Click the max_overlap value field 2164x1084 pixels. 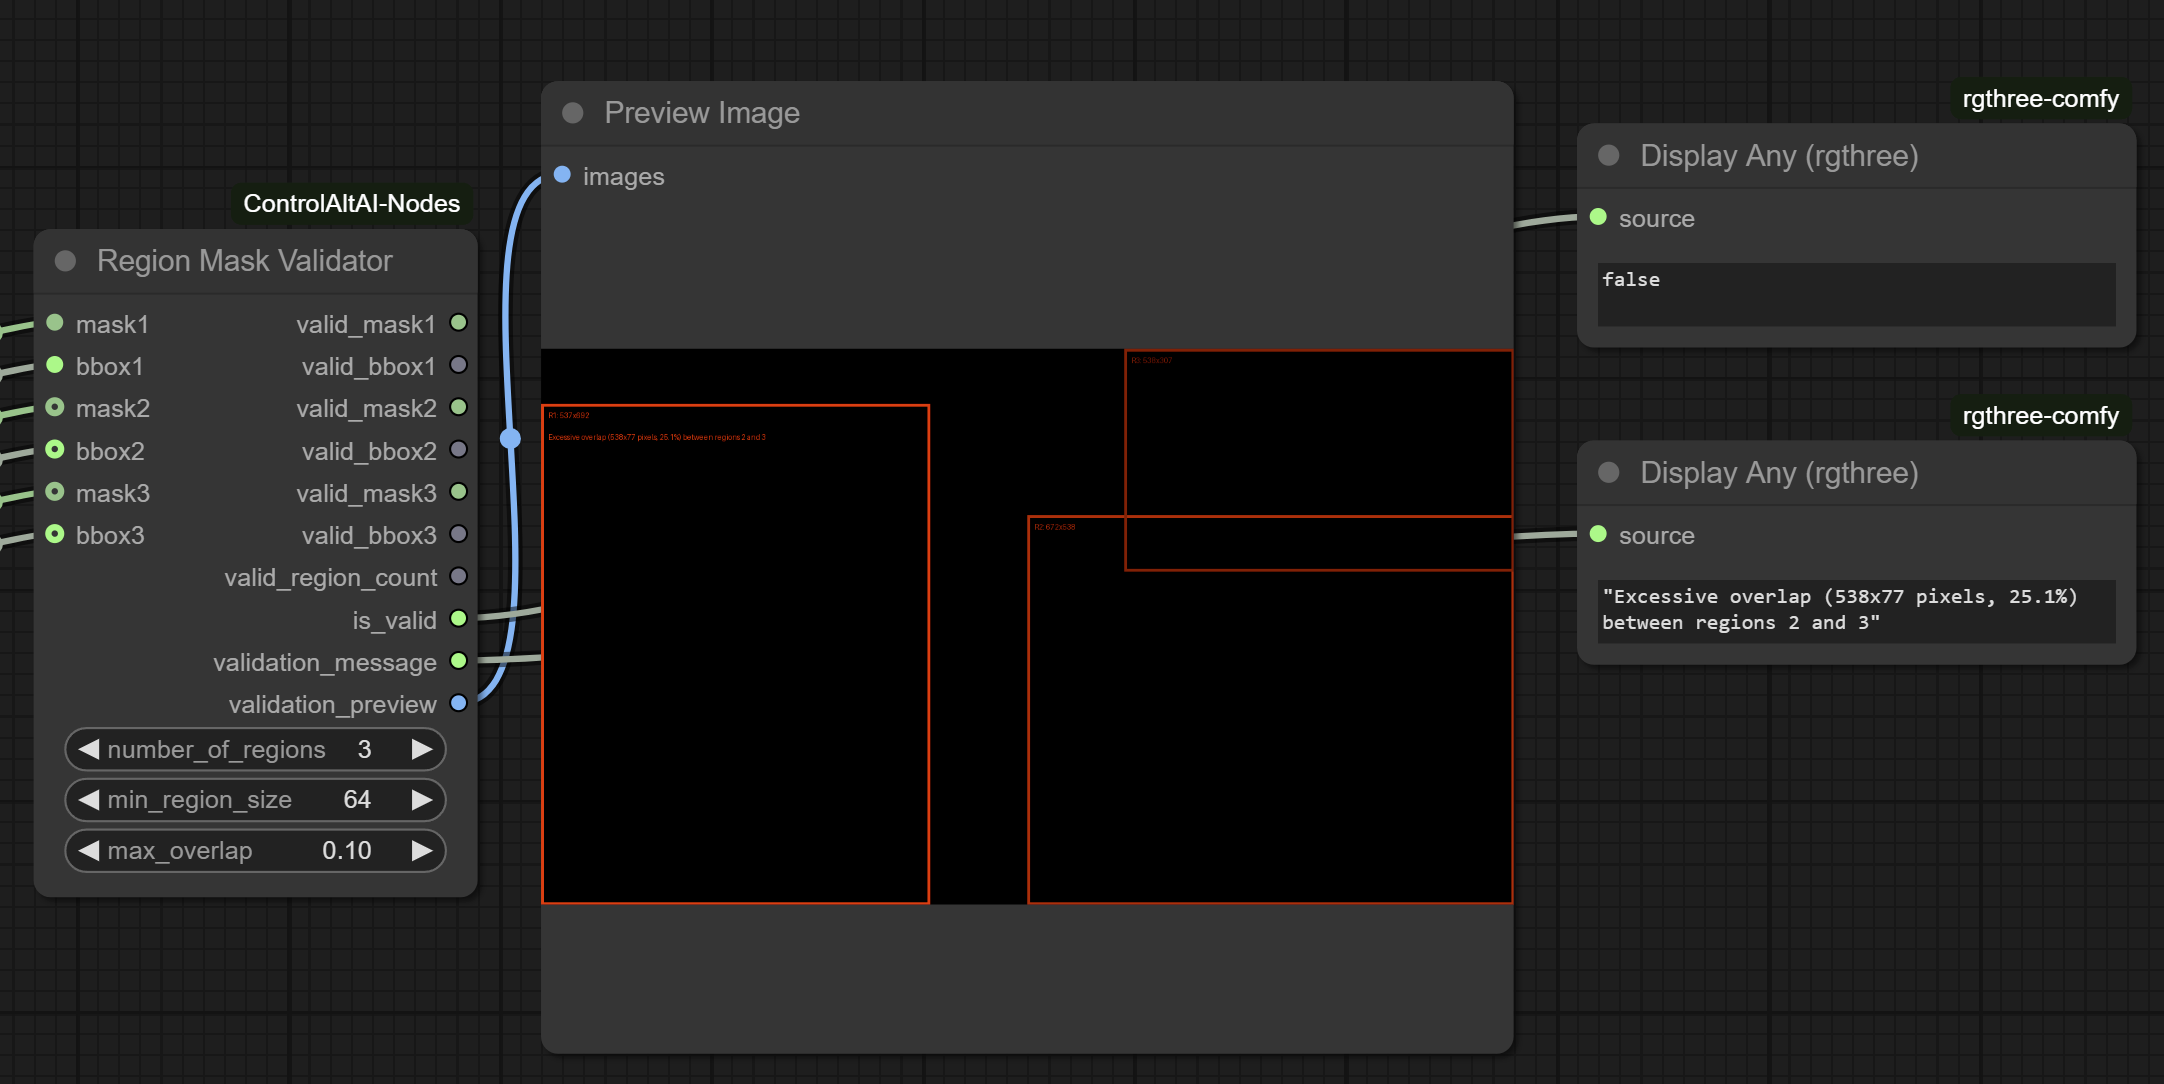346,850
